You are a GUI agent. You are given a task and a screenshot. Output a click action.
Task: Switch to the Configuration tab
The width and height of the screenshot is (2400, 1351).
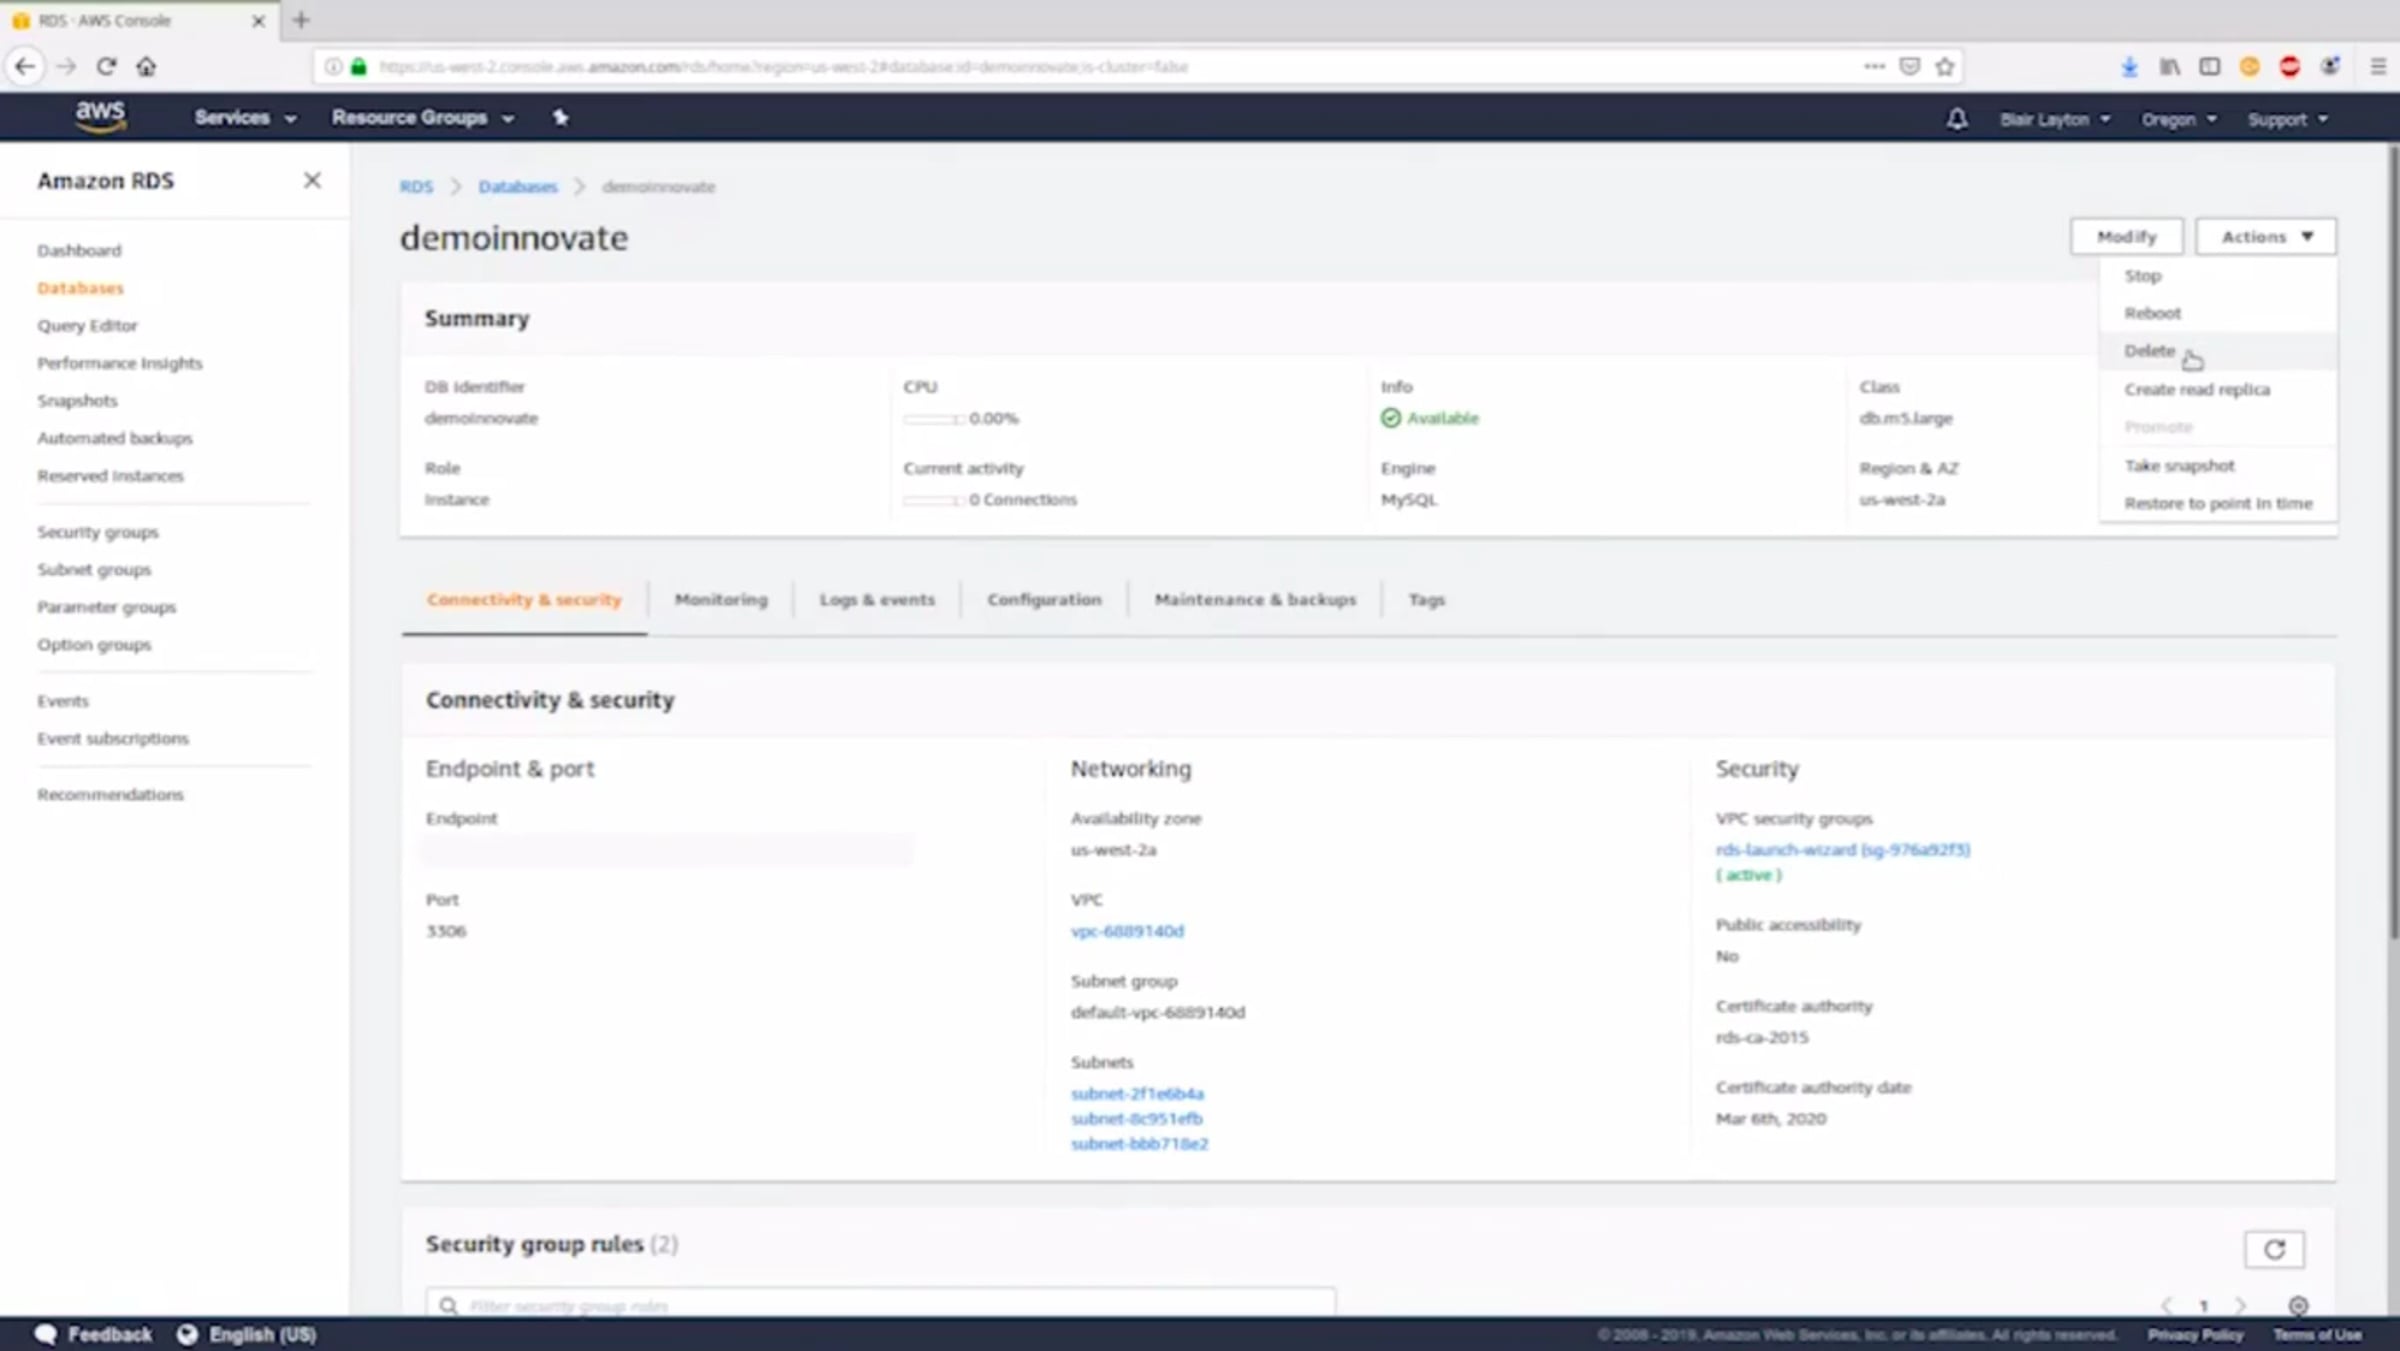[1044, 600]
